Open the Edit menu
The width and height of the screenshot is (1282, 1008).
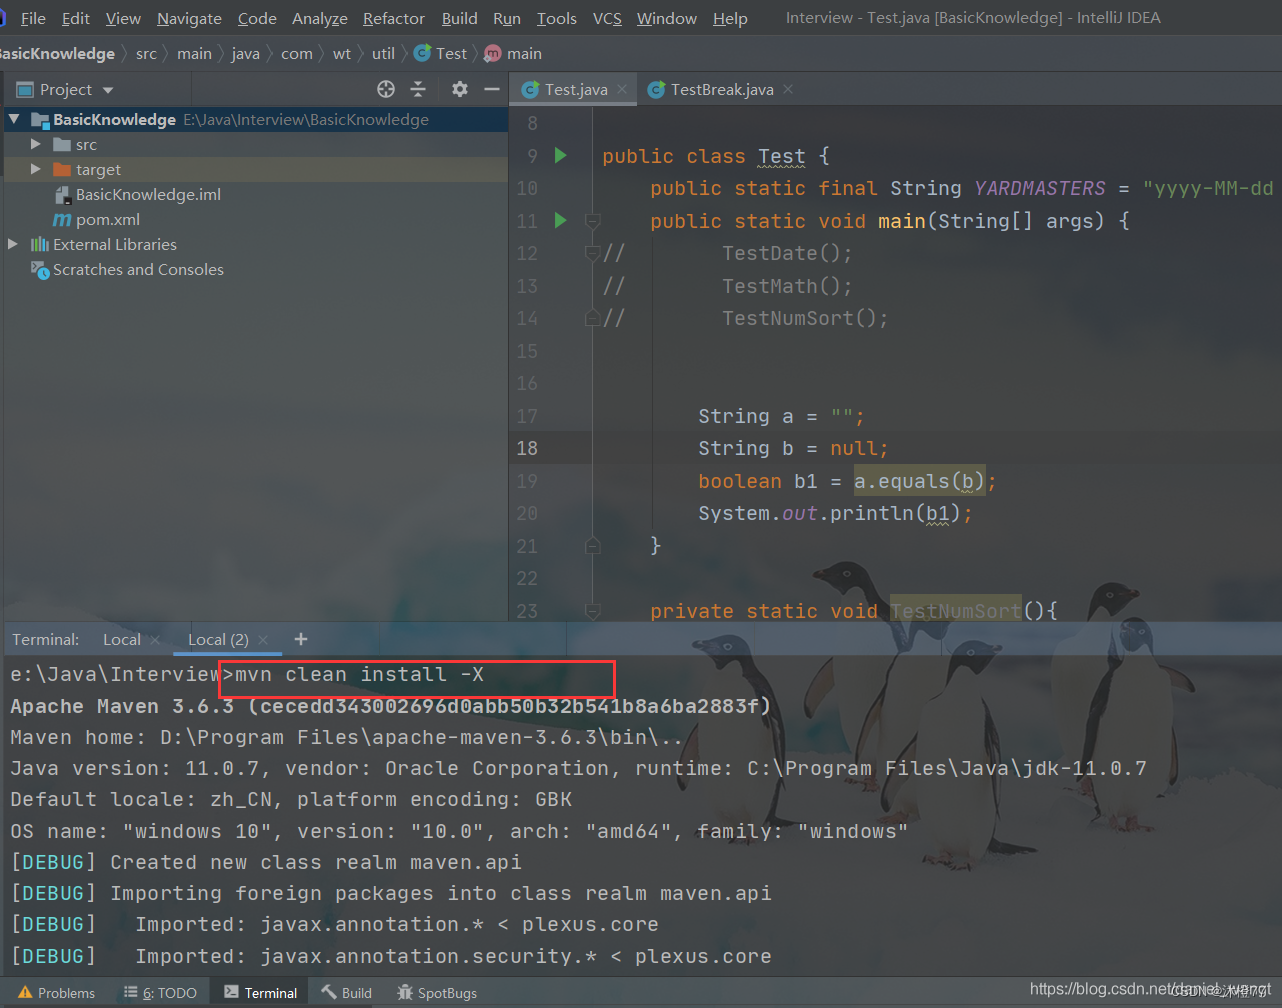(x=75, y=18)
